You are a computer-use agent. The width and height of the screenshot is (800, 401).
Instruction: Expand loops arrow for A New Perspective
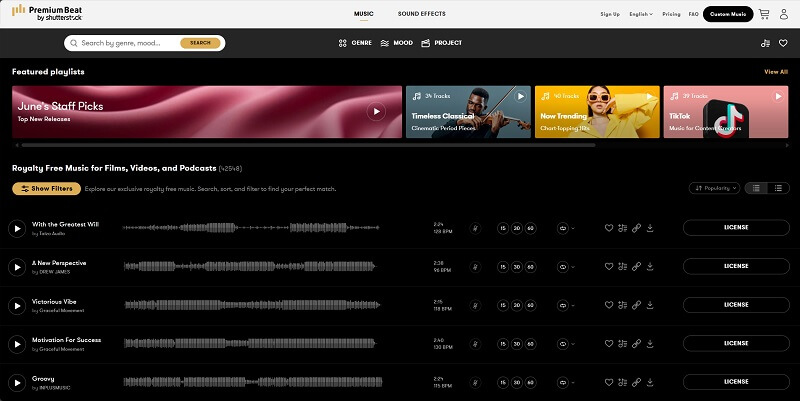573,267
